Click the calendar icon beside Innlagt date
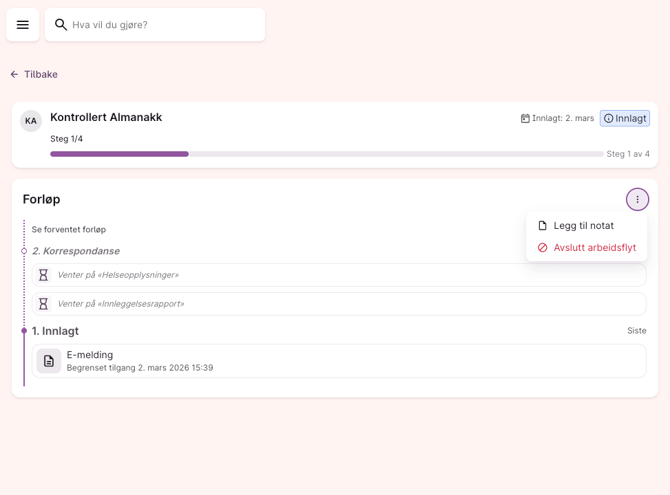The image size is (670, 495). pos(525,118)
